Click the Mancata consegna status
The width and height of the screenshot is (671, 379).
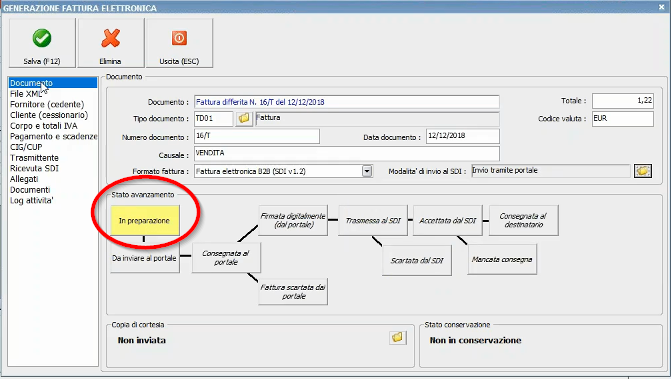click(x=502, y=259)
